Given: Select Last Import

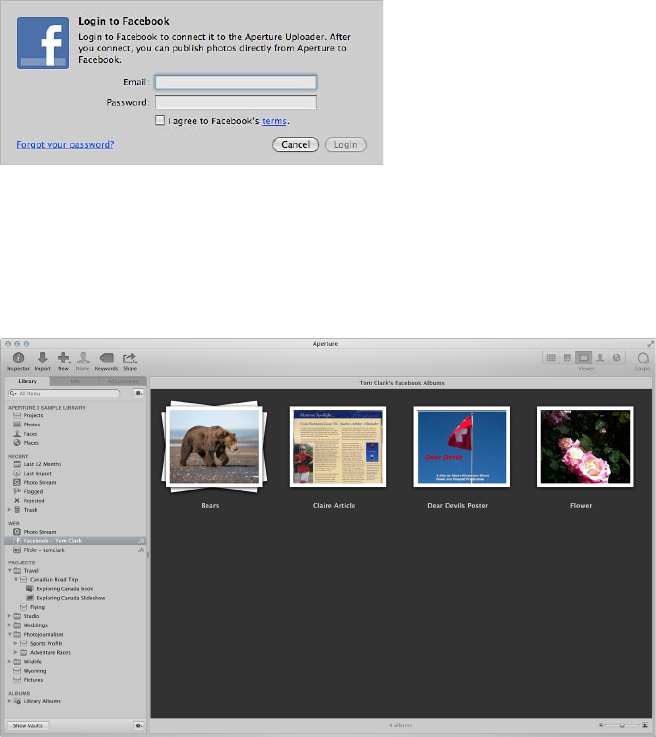Looking at the screenshot, I should coord(38,473).
